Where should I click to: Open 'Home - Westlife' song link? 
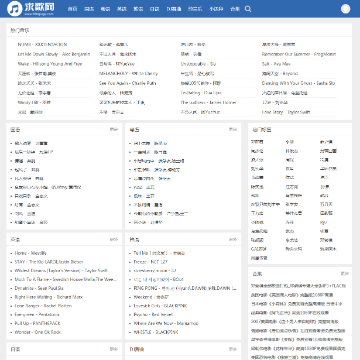tap(31, 253)
